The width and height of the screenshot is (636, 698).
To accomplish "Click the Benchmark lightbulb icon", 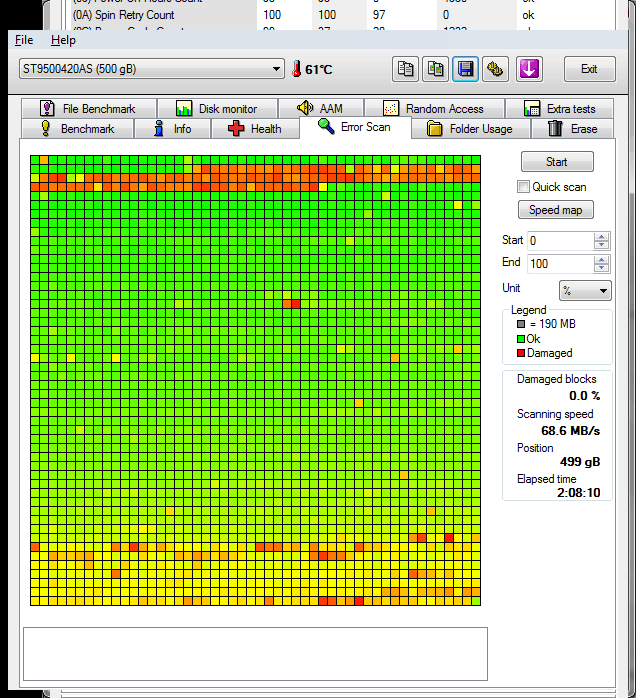I will (45, 128).
